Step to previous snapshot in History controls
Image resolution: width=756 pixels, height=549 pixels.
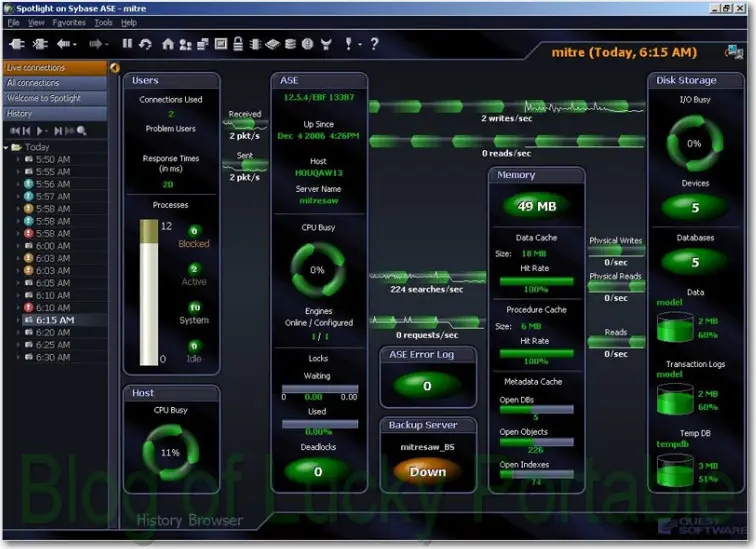point(26,131)
